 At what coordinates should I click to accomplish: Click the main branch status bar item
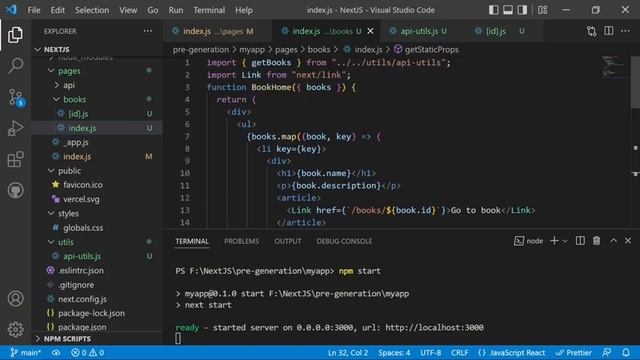[x=25, y=353]
